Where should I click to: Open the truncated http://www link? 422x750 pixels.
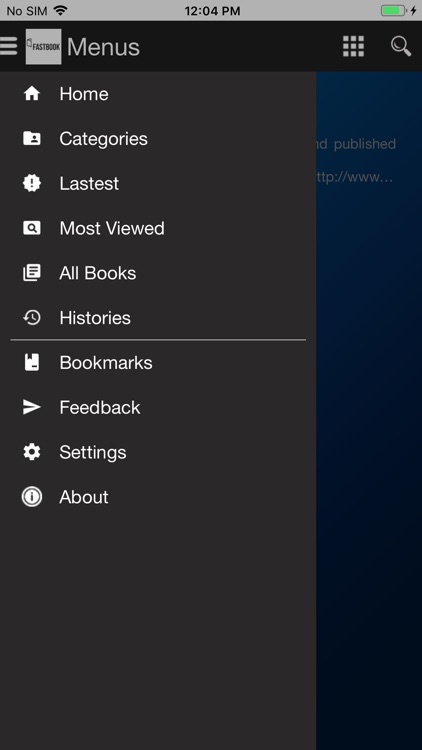[x=355, y=177]
